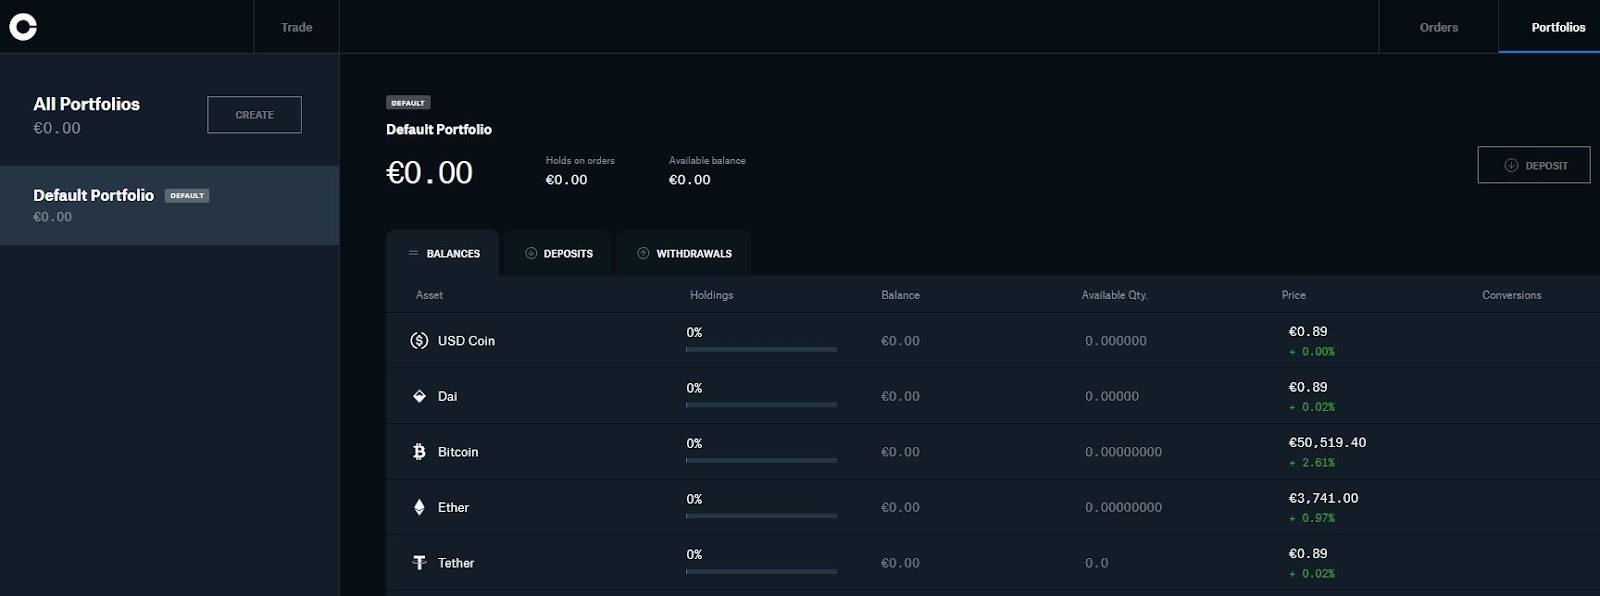Click the Bitcoin holdings progress bar
The width and height of the screenshot is (1600, 596).
(x=761, y=460)
